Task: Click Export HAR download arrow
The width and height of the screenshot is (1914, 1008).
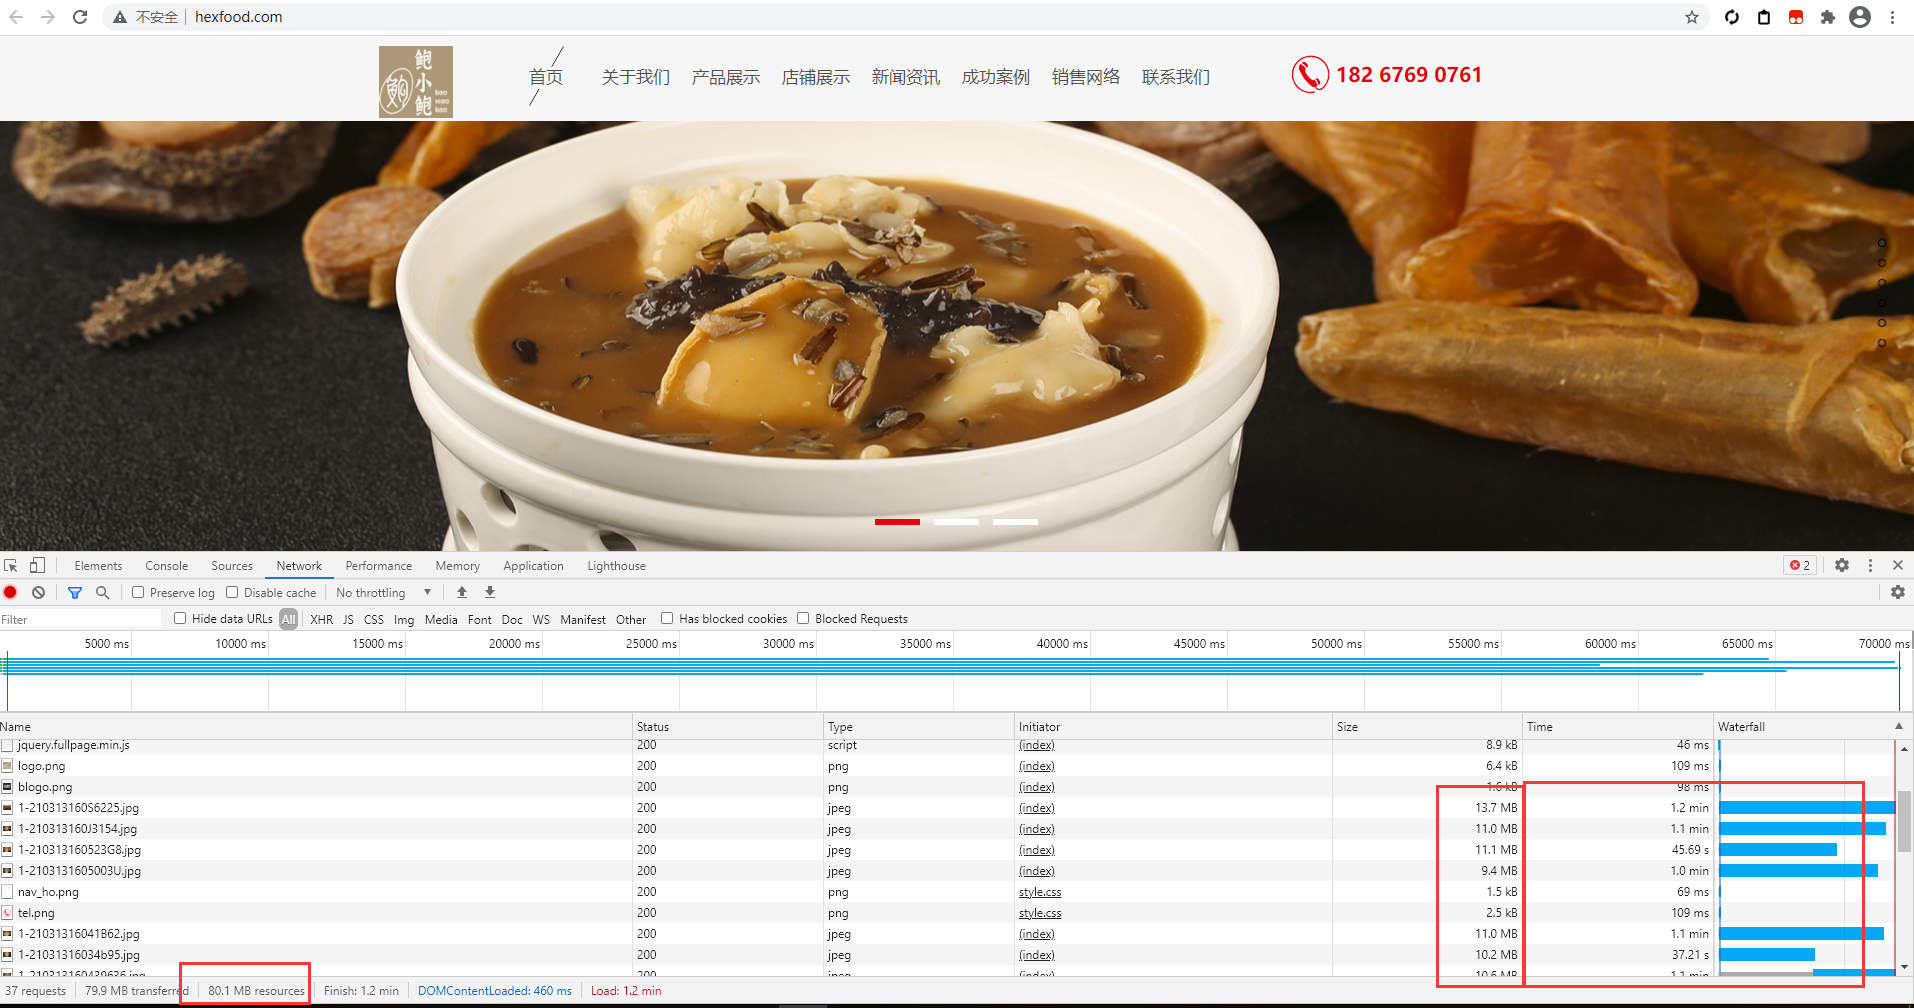Action: pyautogui.click(x=490, y=593)
